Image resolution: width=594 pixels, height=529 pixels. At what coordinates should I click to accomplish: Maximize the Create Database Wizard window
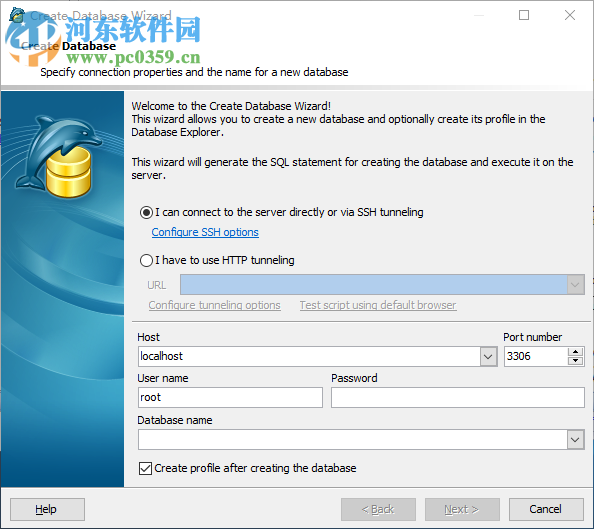524,15
